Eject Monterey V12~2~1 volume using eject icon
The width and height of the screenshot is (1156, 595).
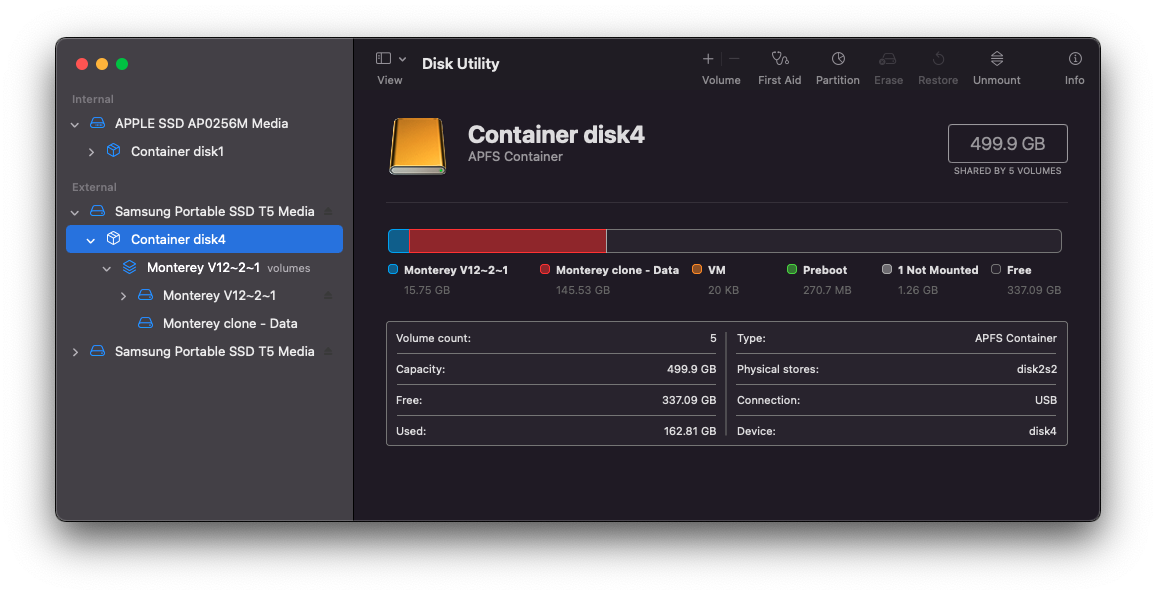tap(328, 296)
